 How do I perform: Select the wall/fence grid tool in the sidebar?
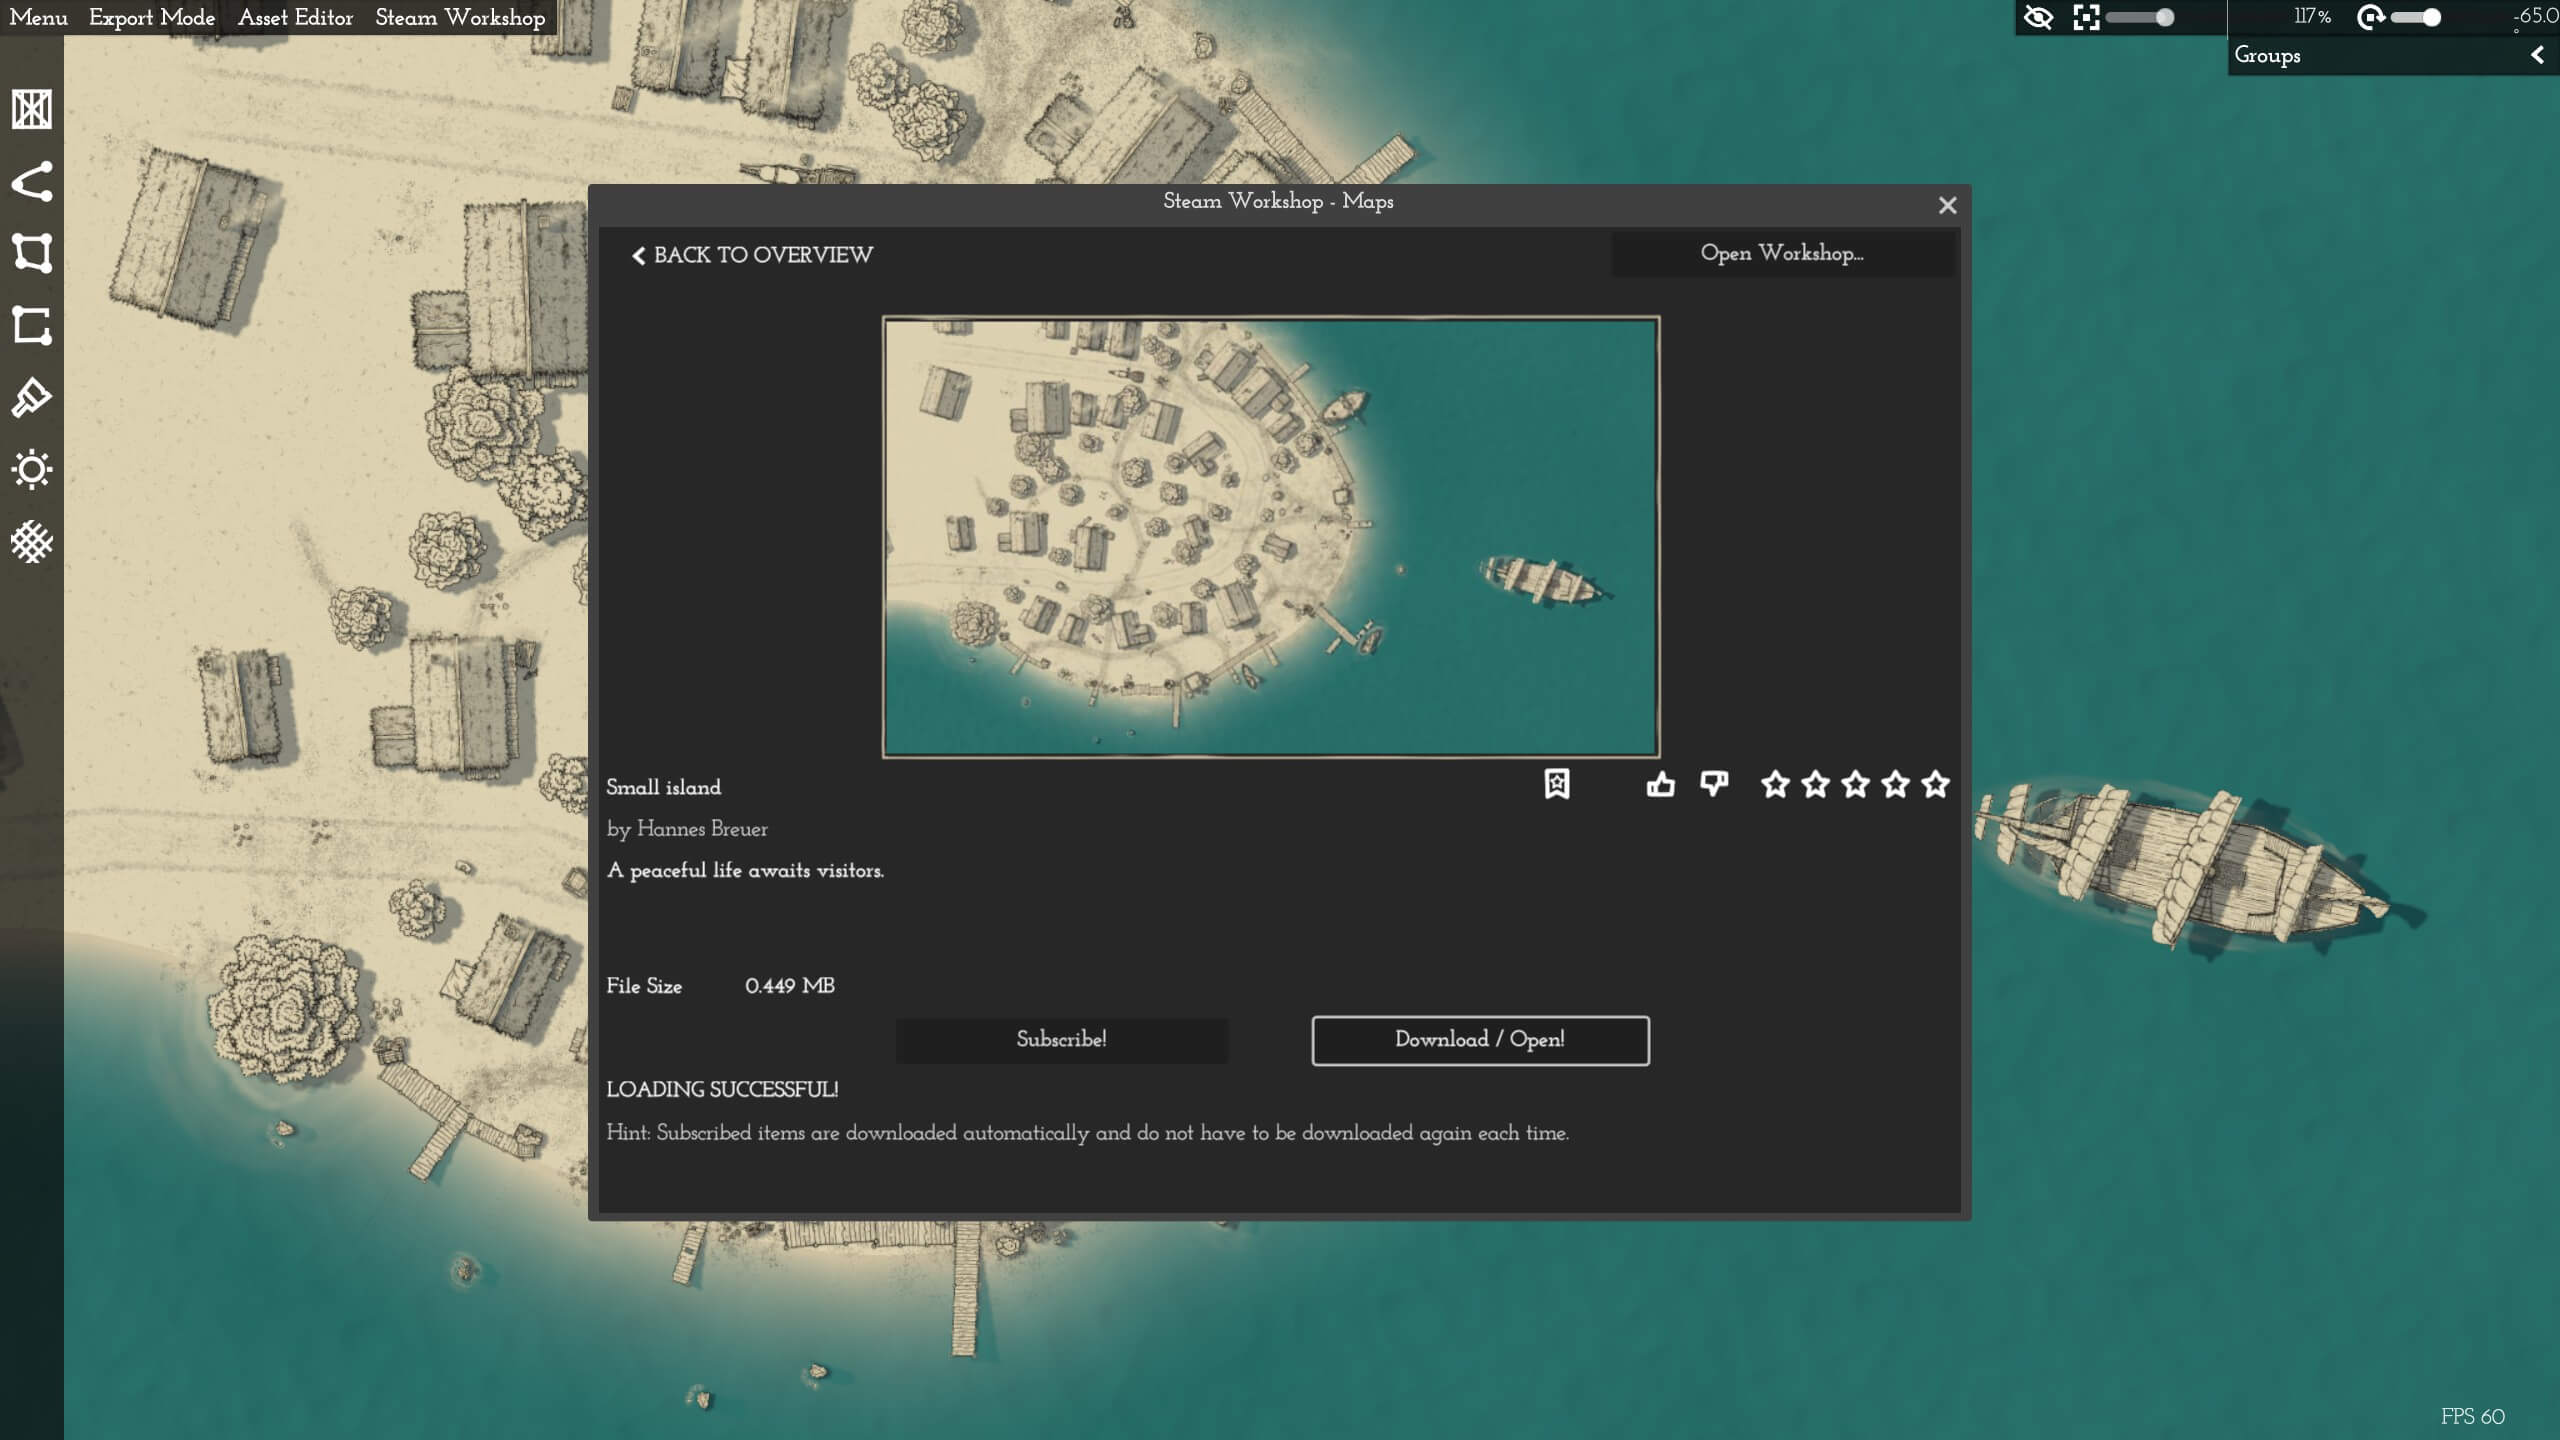(31, 110)
